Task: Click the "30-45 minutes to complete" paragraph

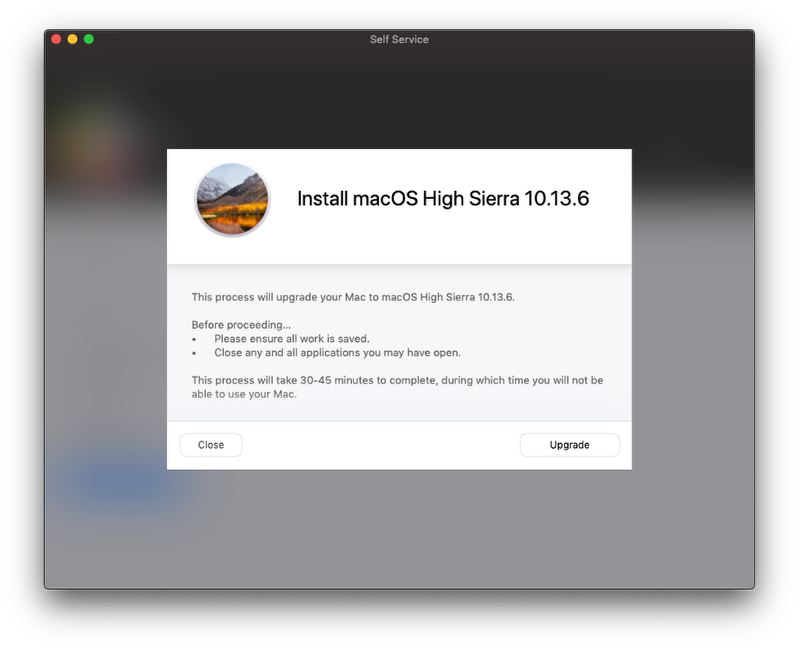Action: click(397, 387)
